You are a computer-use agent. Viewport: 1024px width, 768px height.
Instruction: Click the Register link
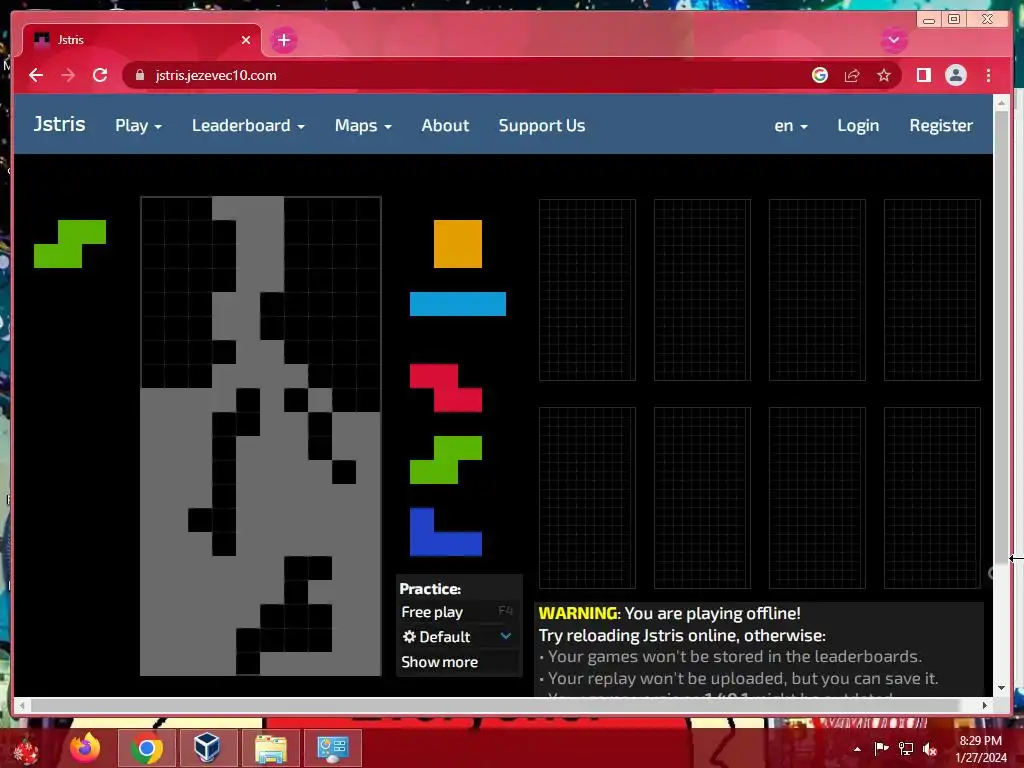point(941,125)
